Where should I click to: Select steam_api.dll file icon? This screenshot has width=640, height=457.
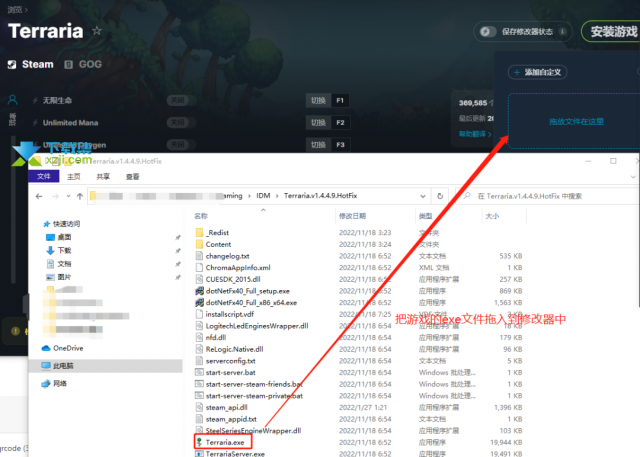[199, 407]
